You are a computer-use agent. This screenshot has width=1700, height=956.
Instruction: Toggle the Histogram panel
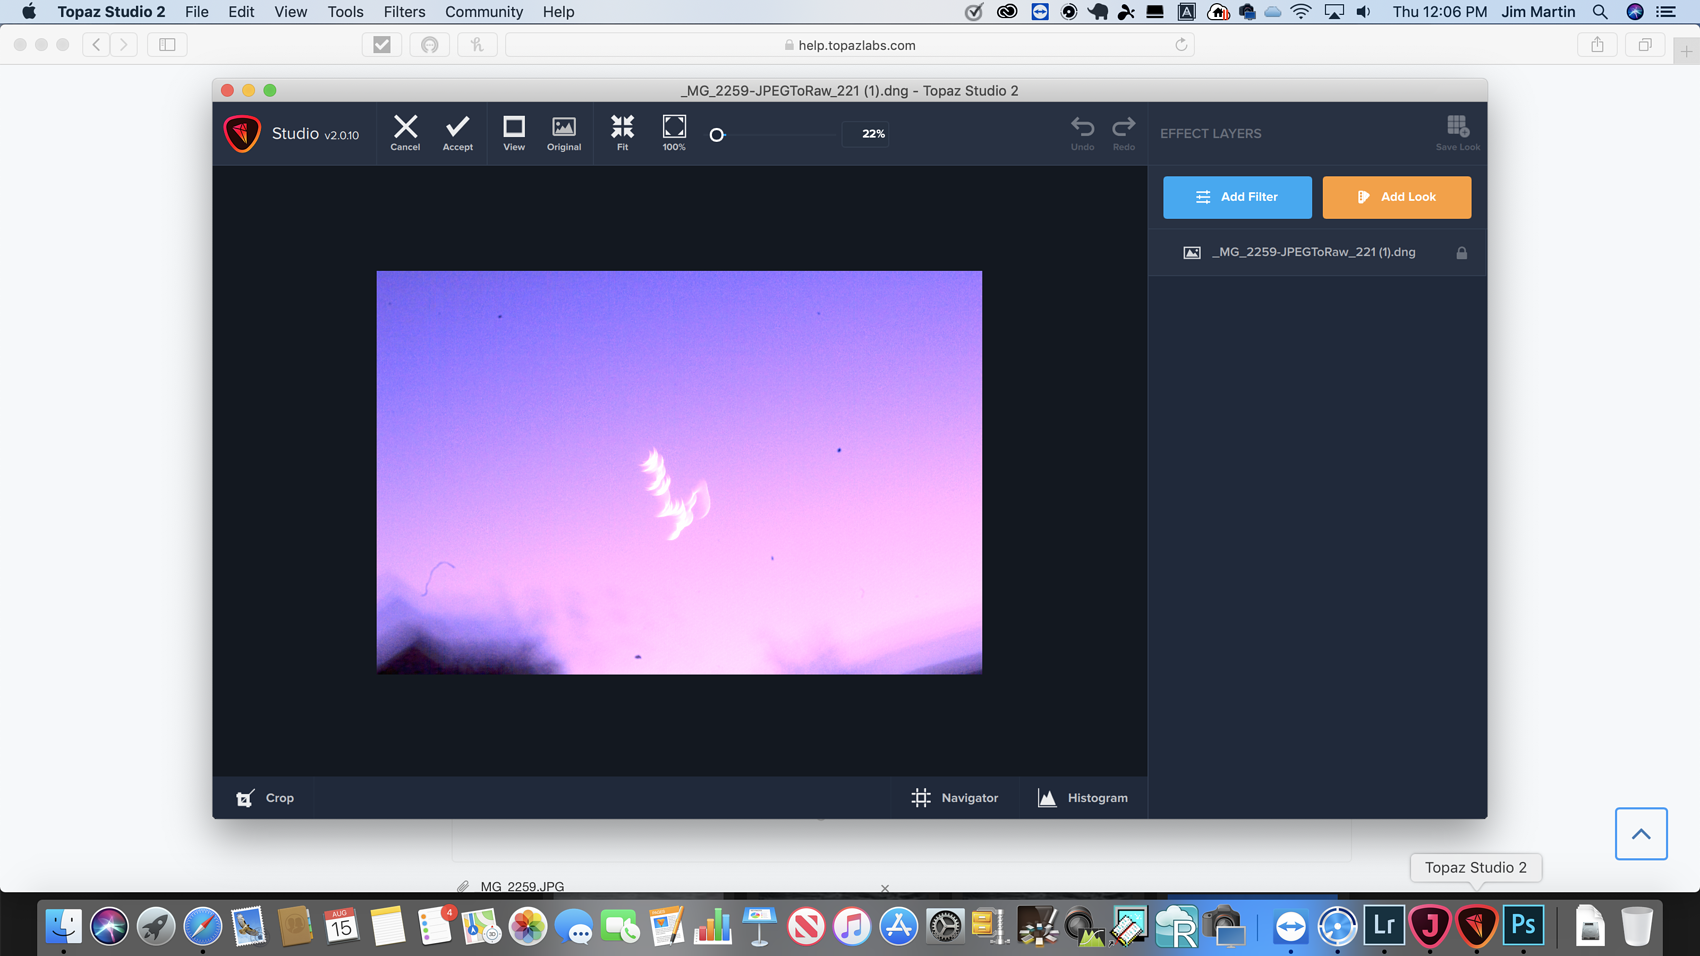[1083, 798]
